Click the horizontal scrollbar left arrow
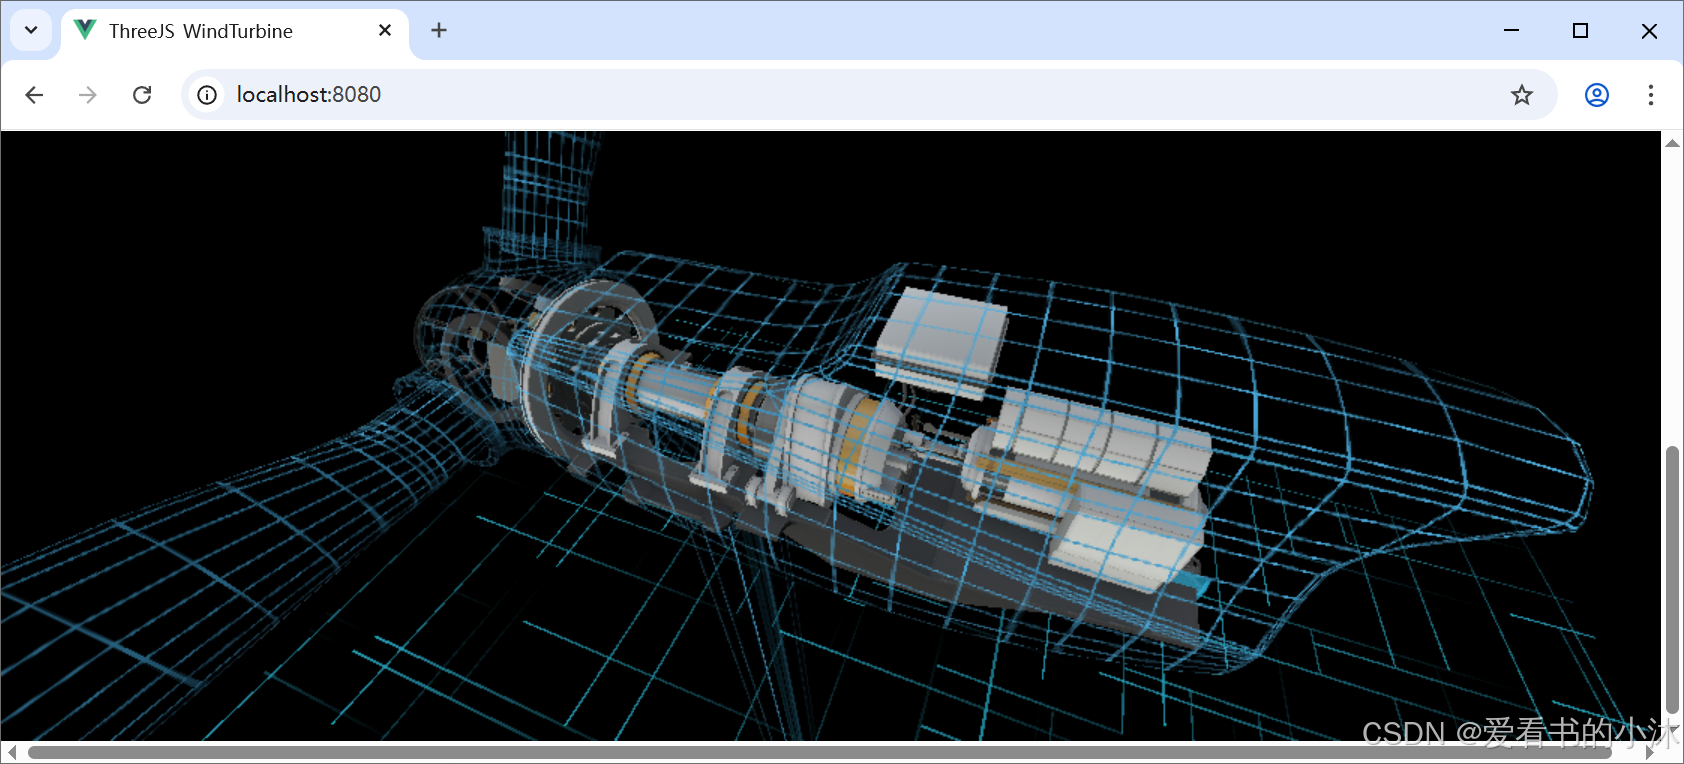Viewport: 1684px width, 764px height. (x=11, y=752)
